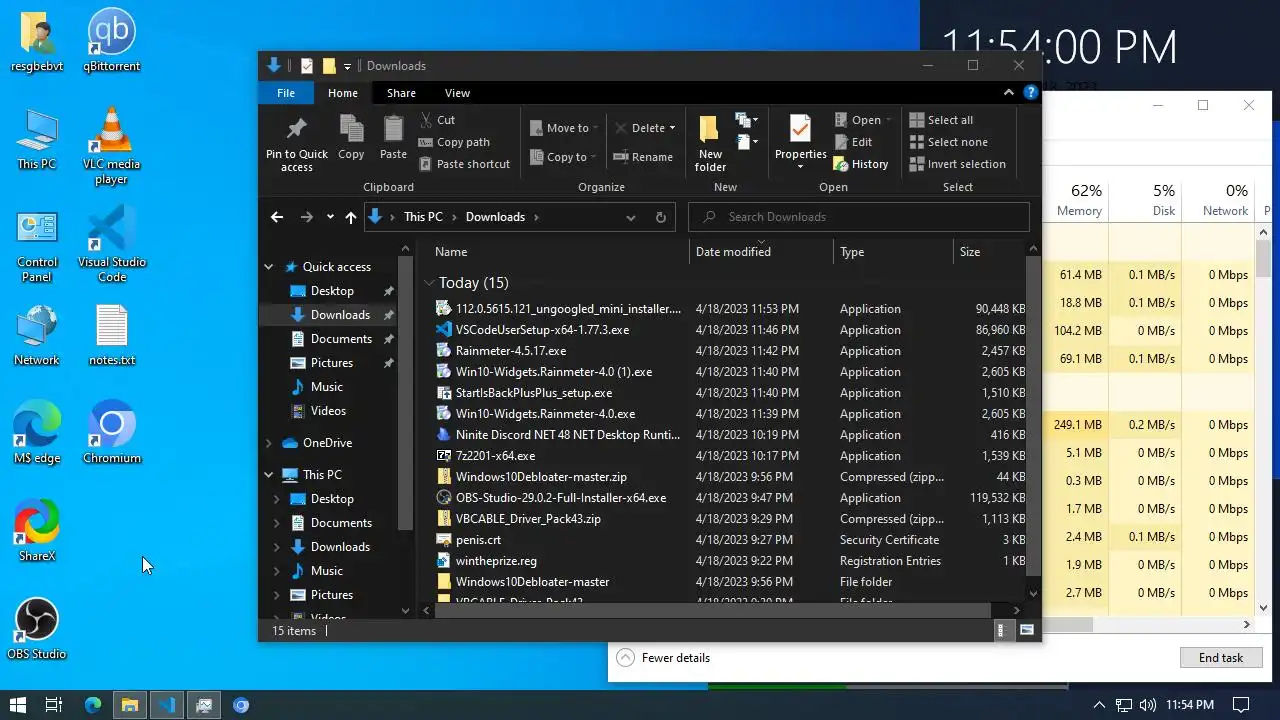The width and height of the screenshot is (1280, 720).
Task: Sort by Date modified column header
Action: click(x=760, y=252)
